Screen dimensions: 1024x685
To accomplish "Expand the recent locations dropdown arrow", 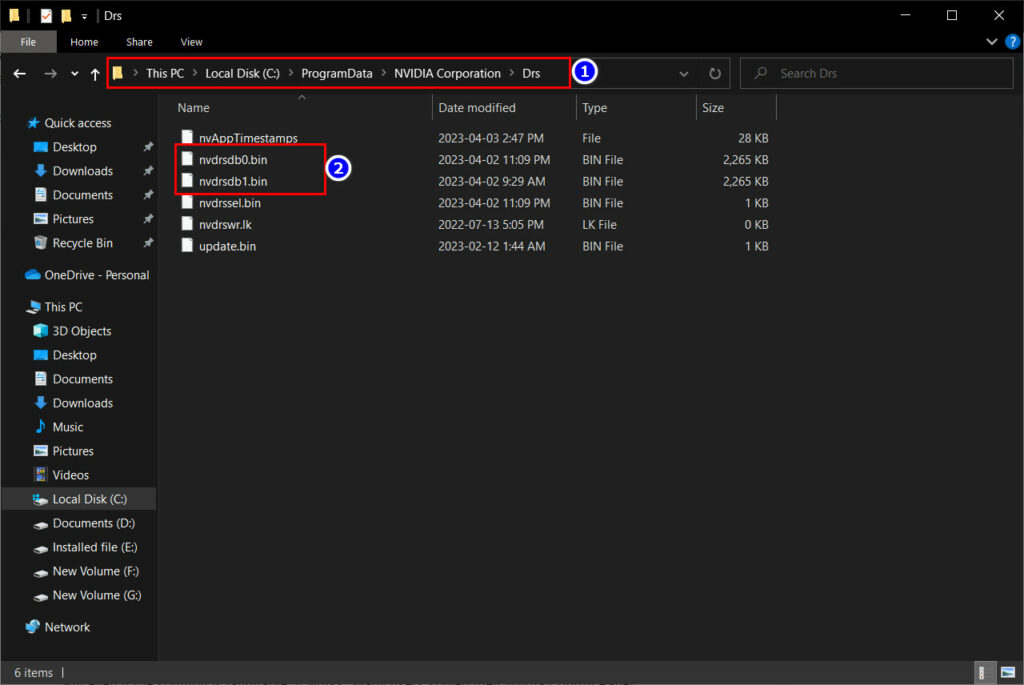I will [x=74, y=74].
